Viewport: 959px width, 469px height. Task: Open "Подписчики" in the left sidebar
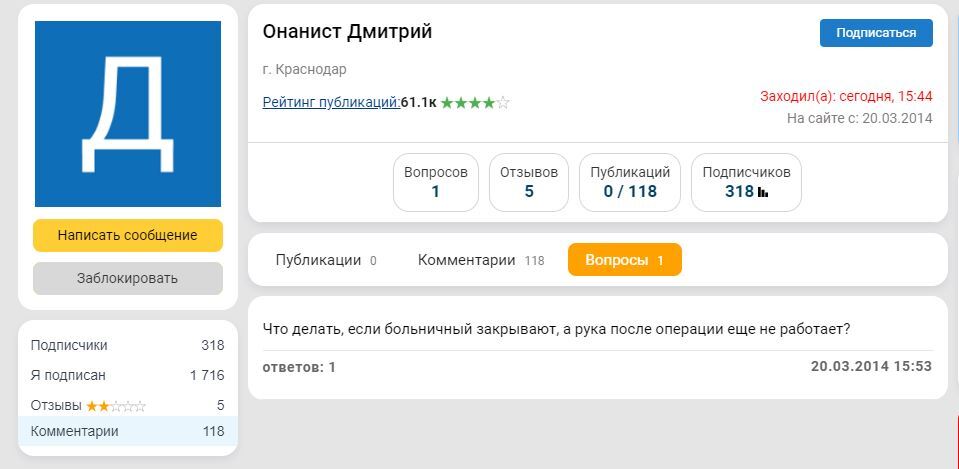point(69,345)
